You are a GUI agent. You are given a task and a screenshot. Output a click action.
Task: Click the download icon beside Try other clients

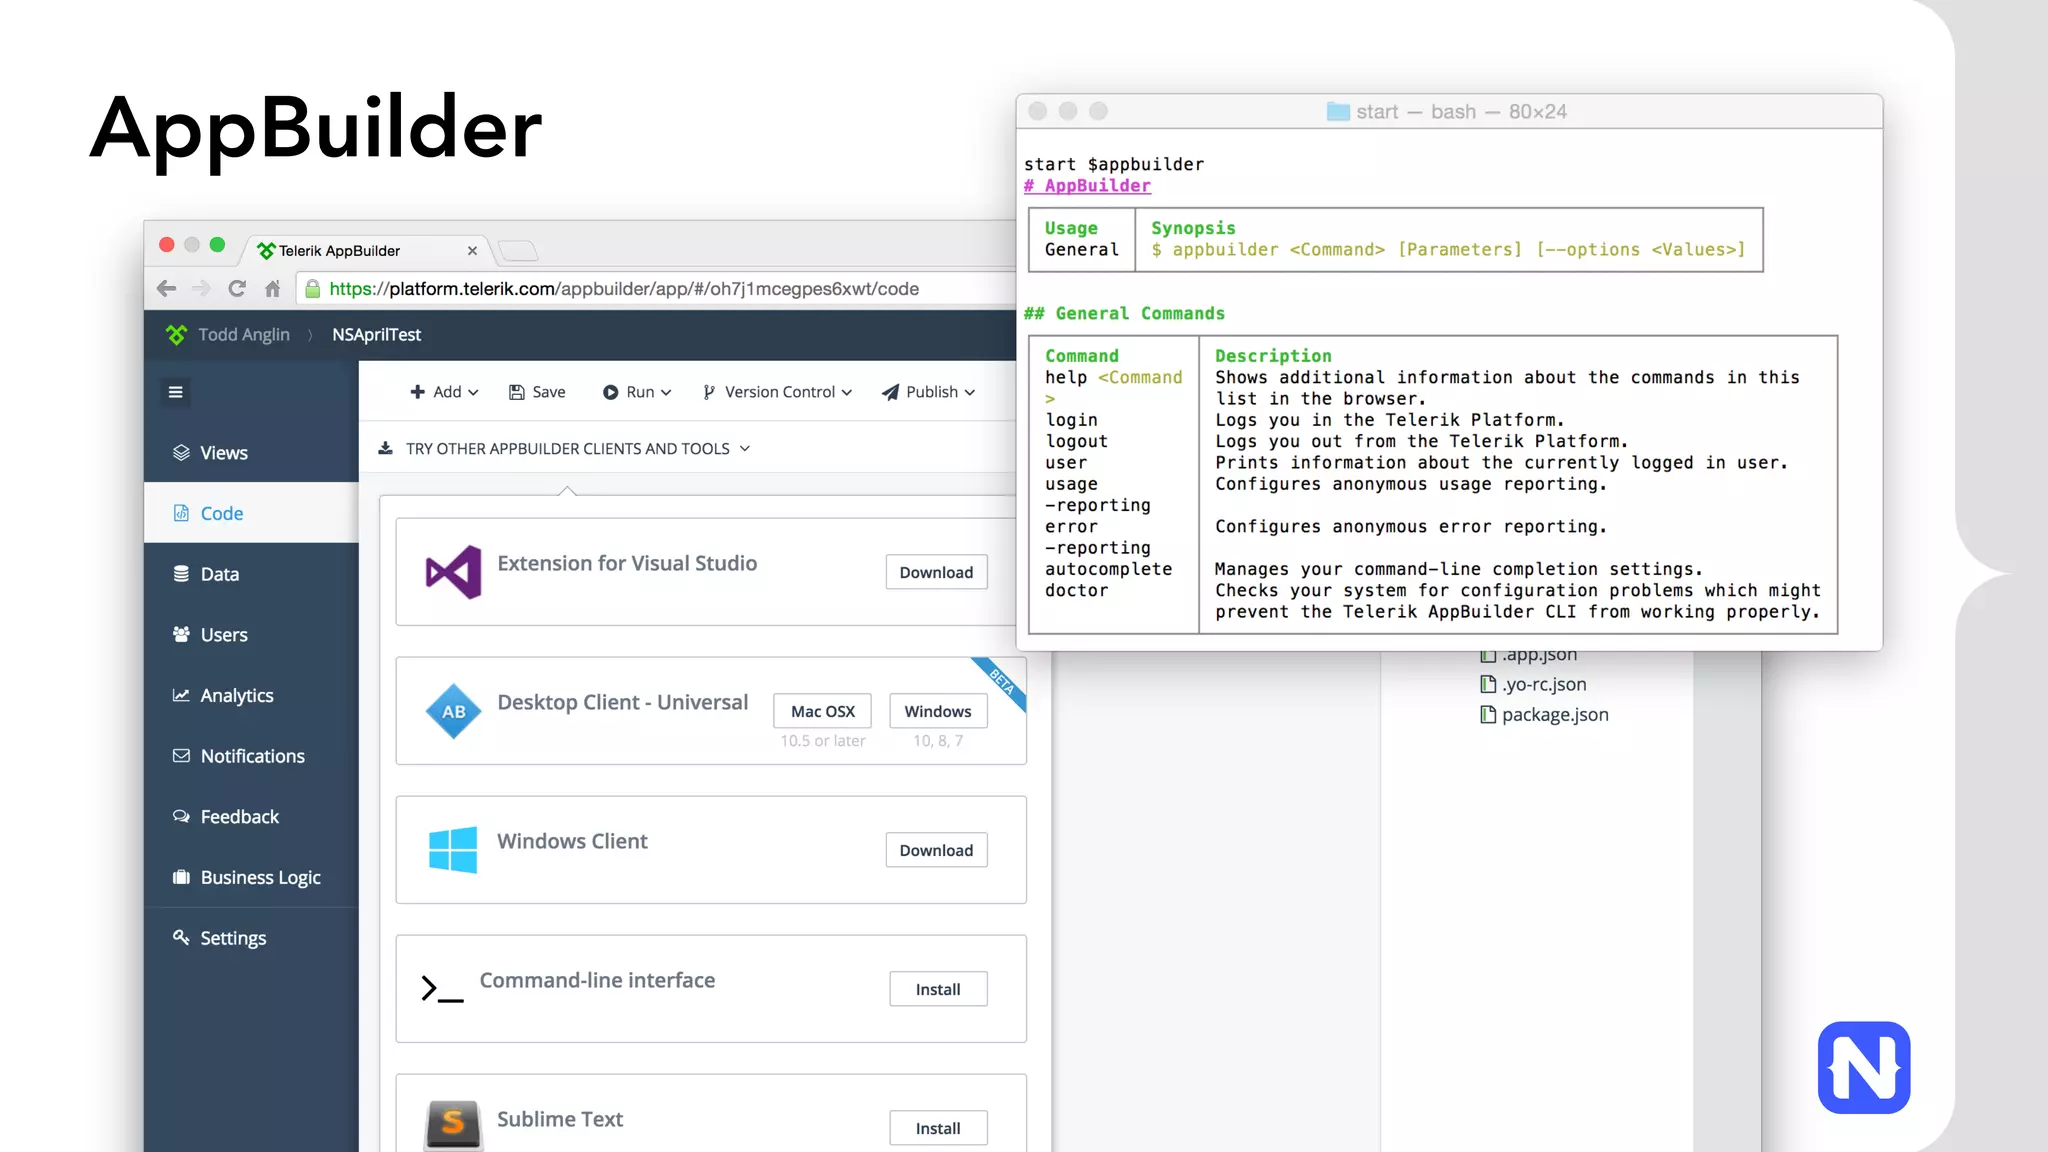[385, 448]
